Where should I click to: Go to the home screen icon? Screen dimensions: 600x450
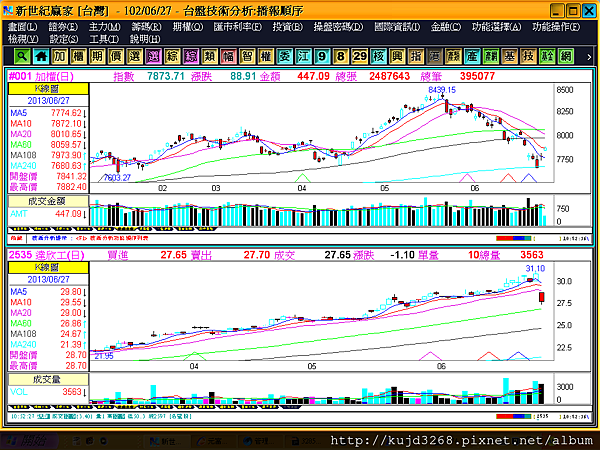tap(41, 57)
